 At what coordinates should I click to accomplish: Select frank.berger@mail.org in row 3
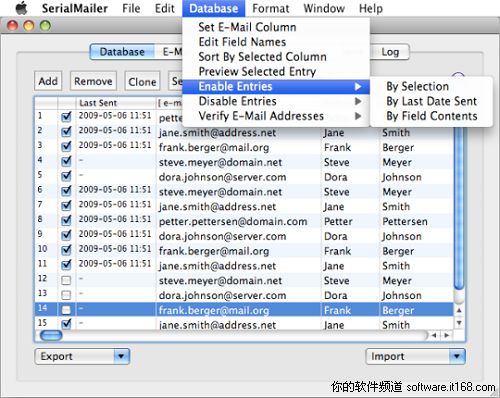(214, 147)
